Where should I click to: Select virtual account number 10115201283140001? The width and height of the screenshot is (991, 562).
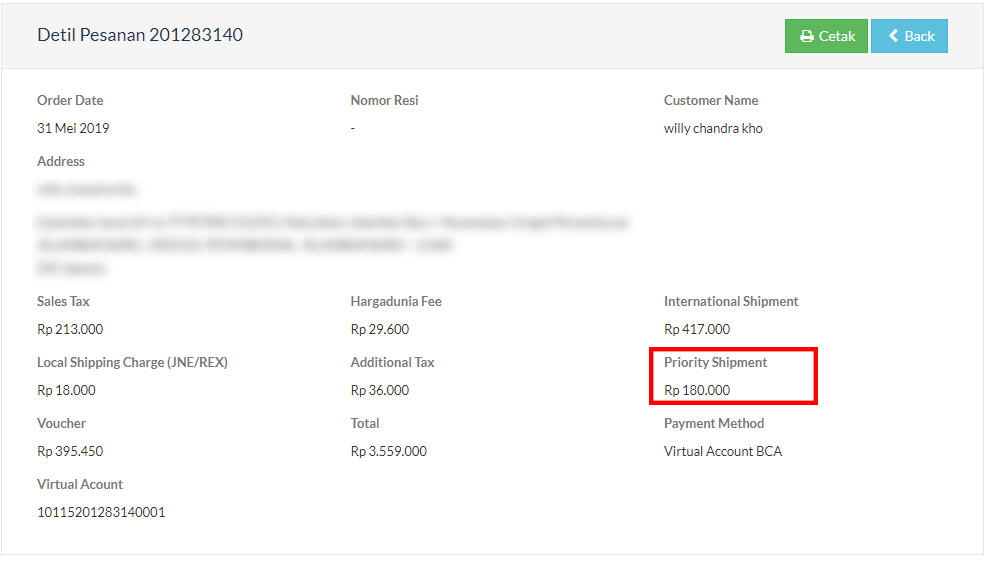[101, 512]
